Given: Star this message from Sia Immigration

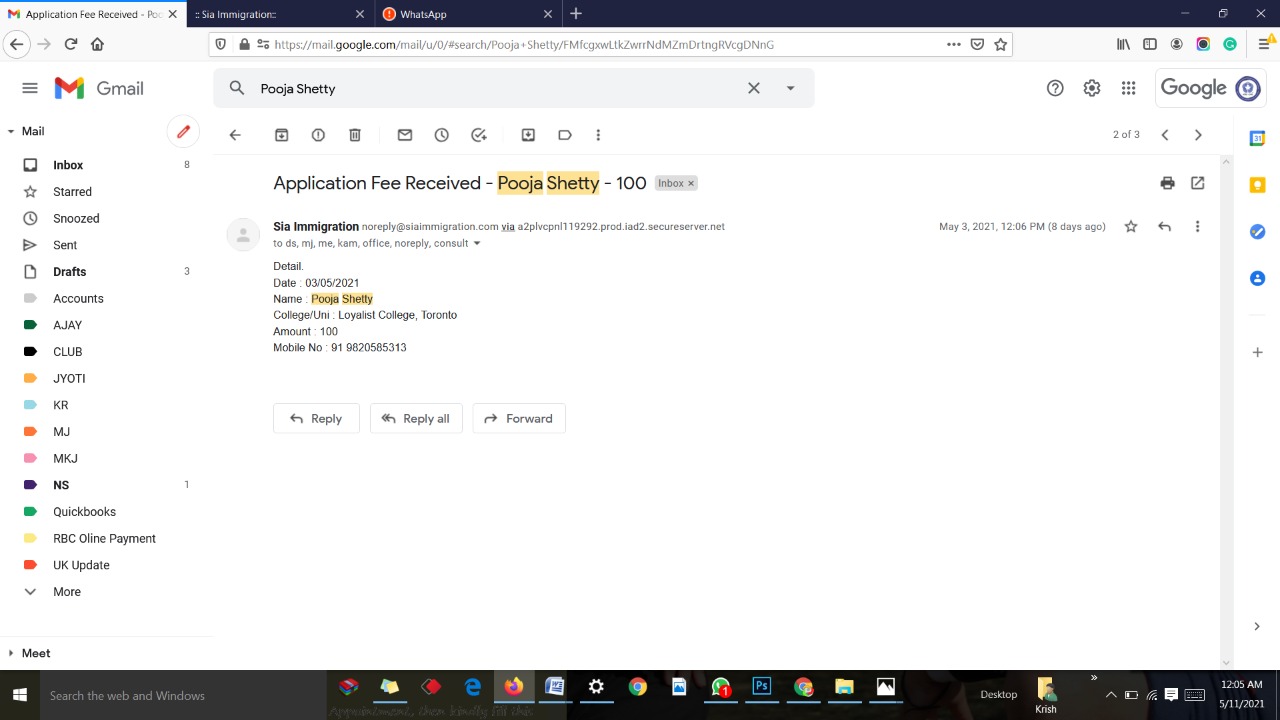Looking at the screenshot, I should click(1131, 227).
